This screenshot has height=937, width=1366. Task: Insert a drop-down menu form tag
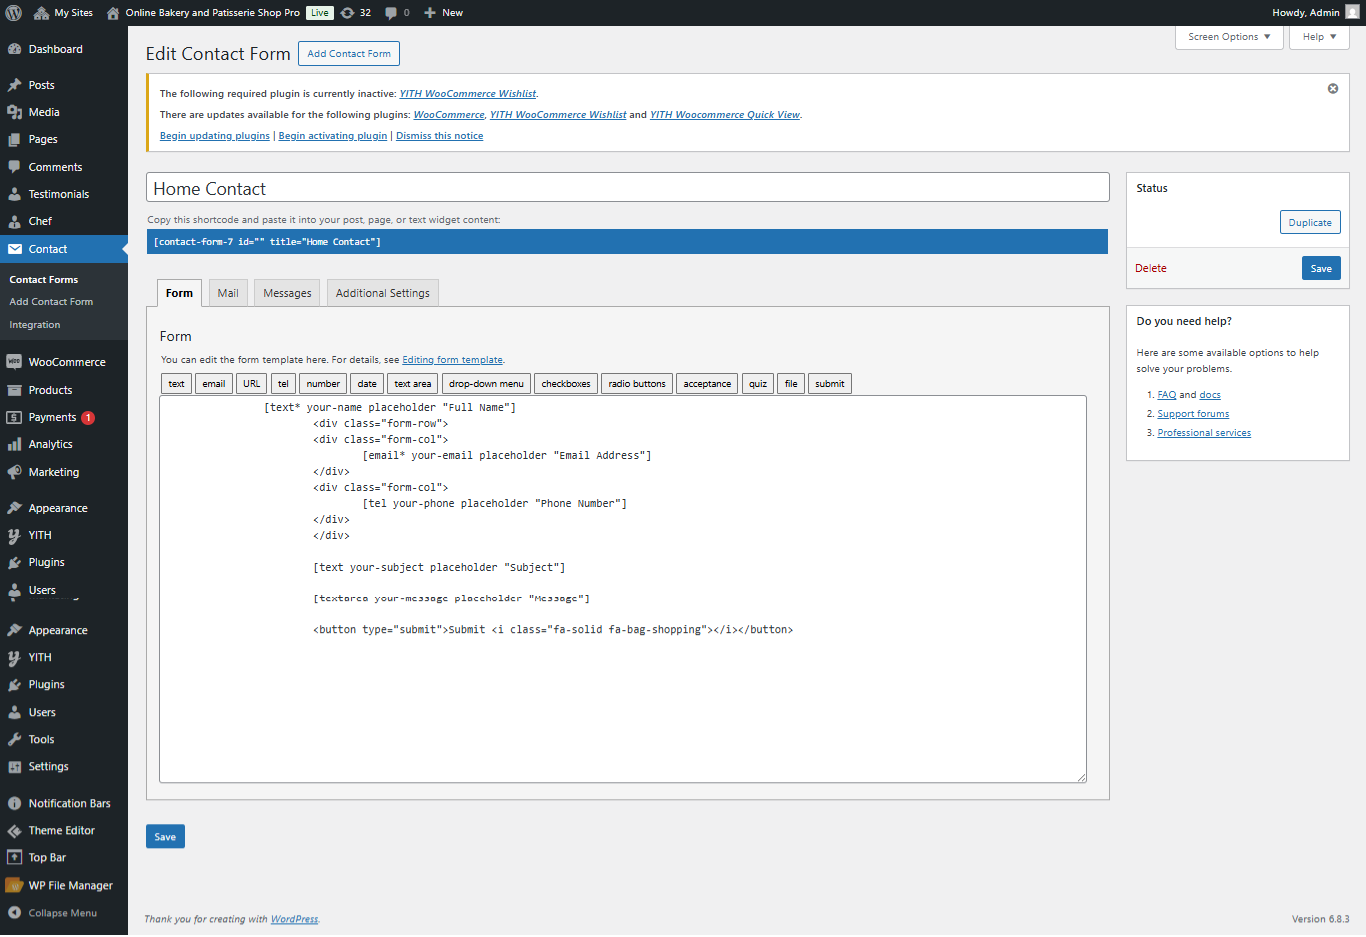pyautogui.click(x=486, y=383)
